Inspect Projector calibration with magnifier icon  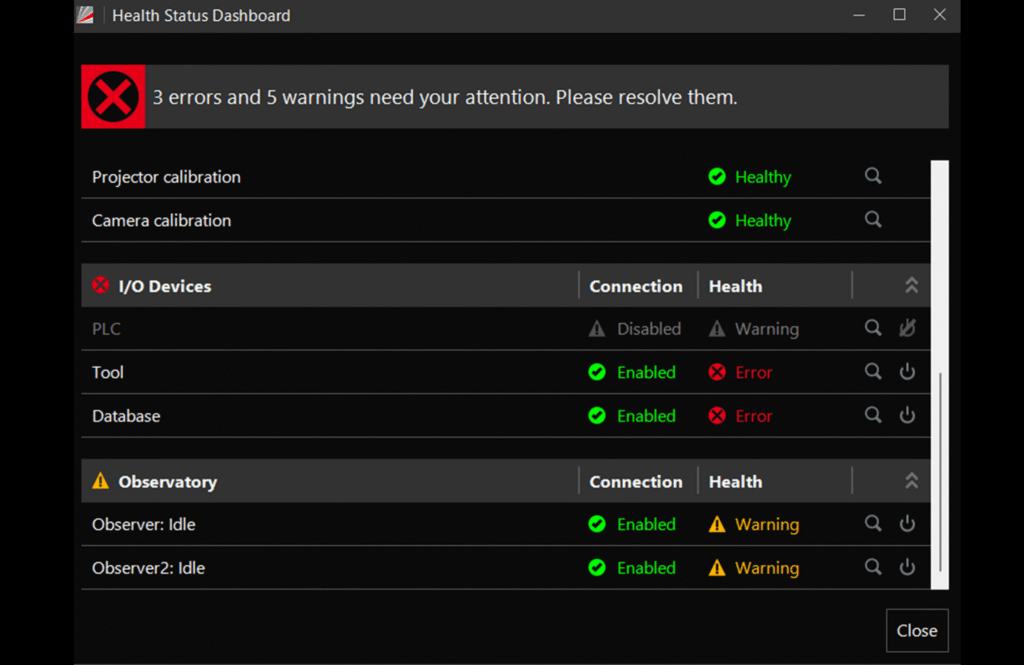click(x=873, y=176)
